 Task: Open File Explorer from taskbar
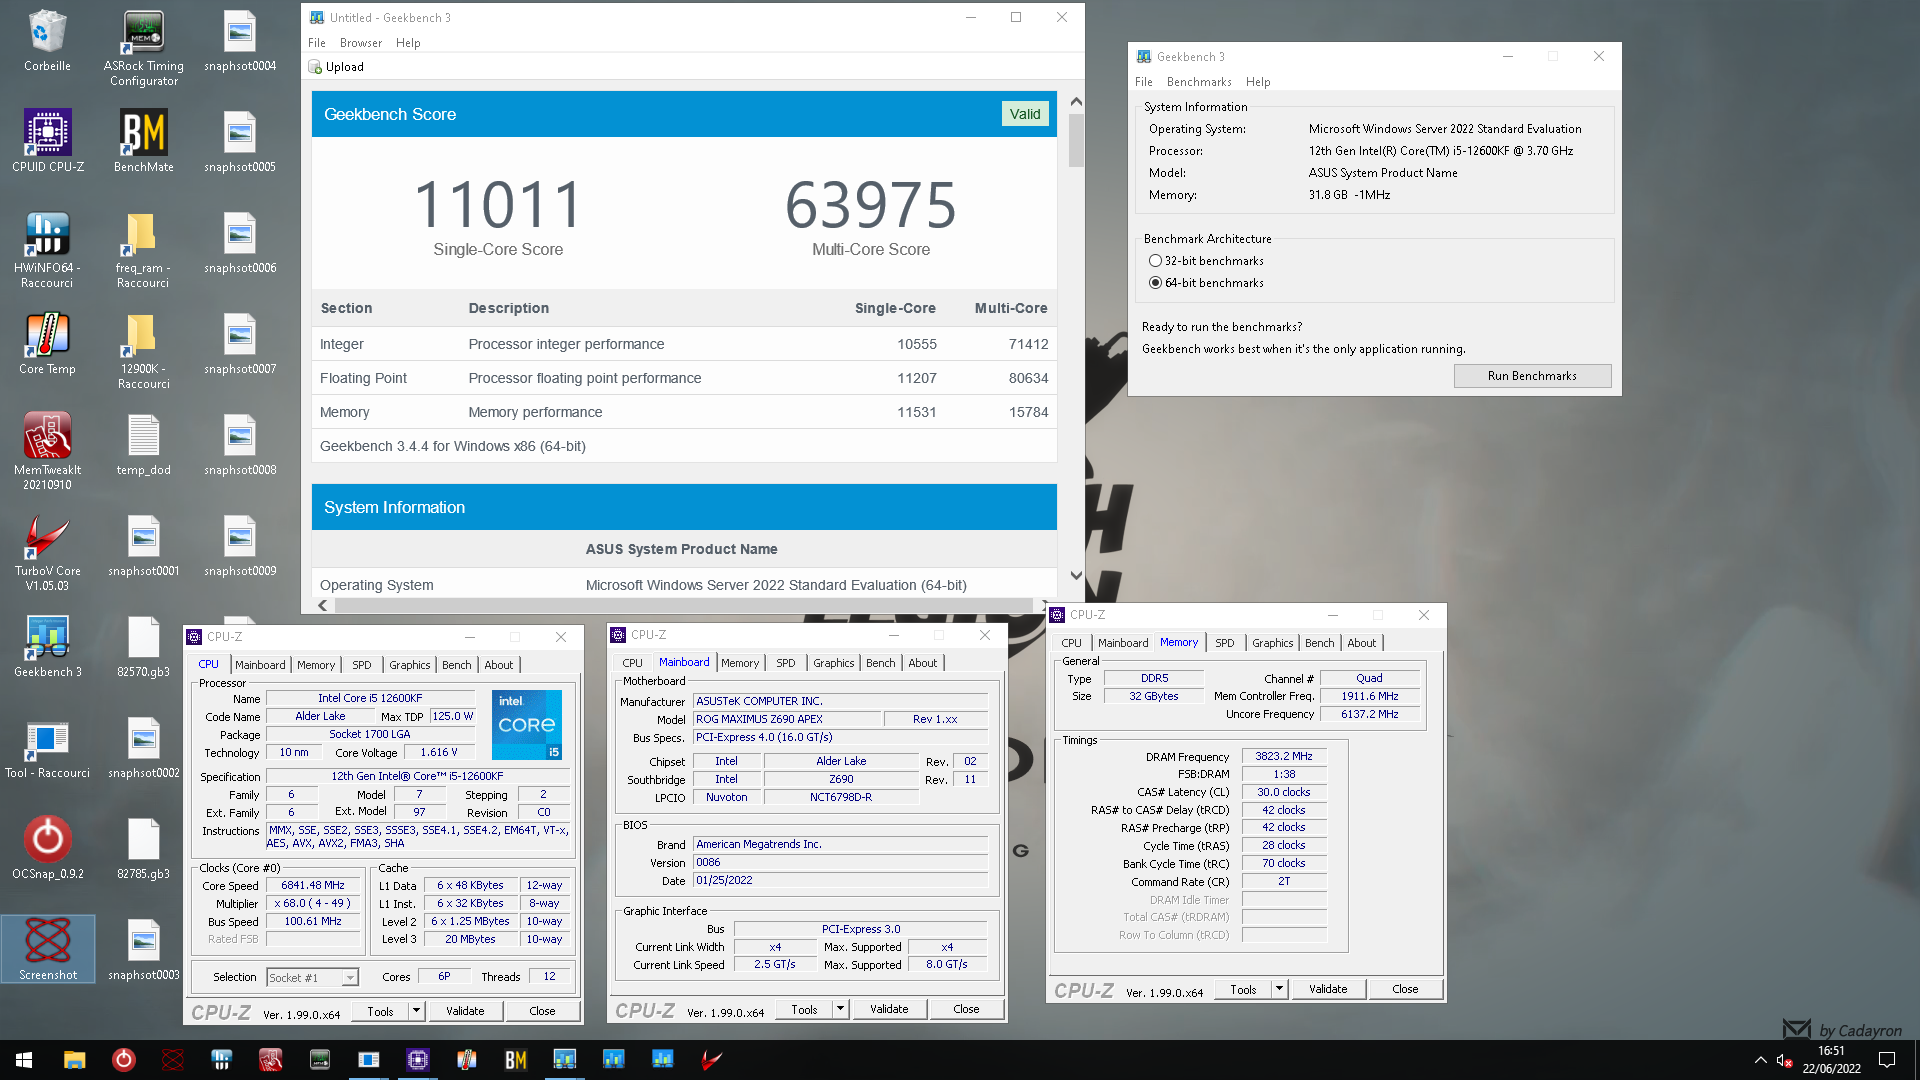[x=74, y=1060]
